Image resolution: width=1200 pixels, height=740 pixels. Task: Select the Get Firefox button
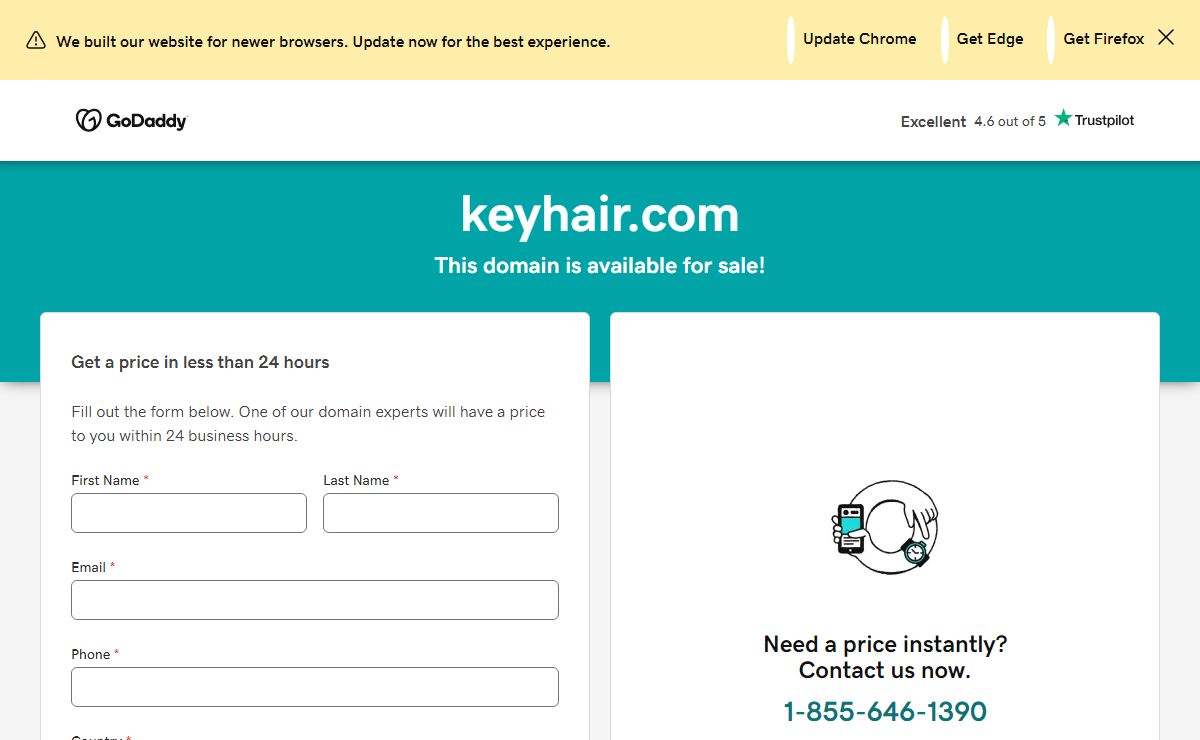point(1104,39)
